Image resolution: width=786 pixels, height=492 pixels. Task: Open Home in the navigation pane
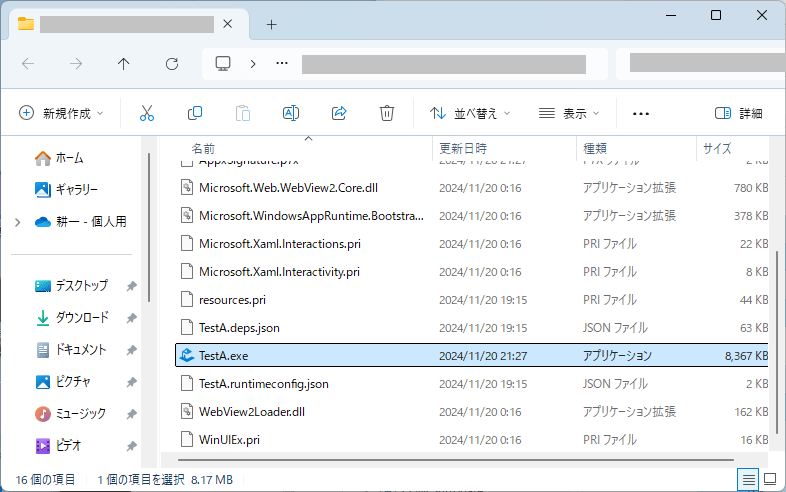click(59, 158)
